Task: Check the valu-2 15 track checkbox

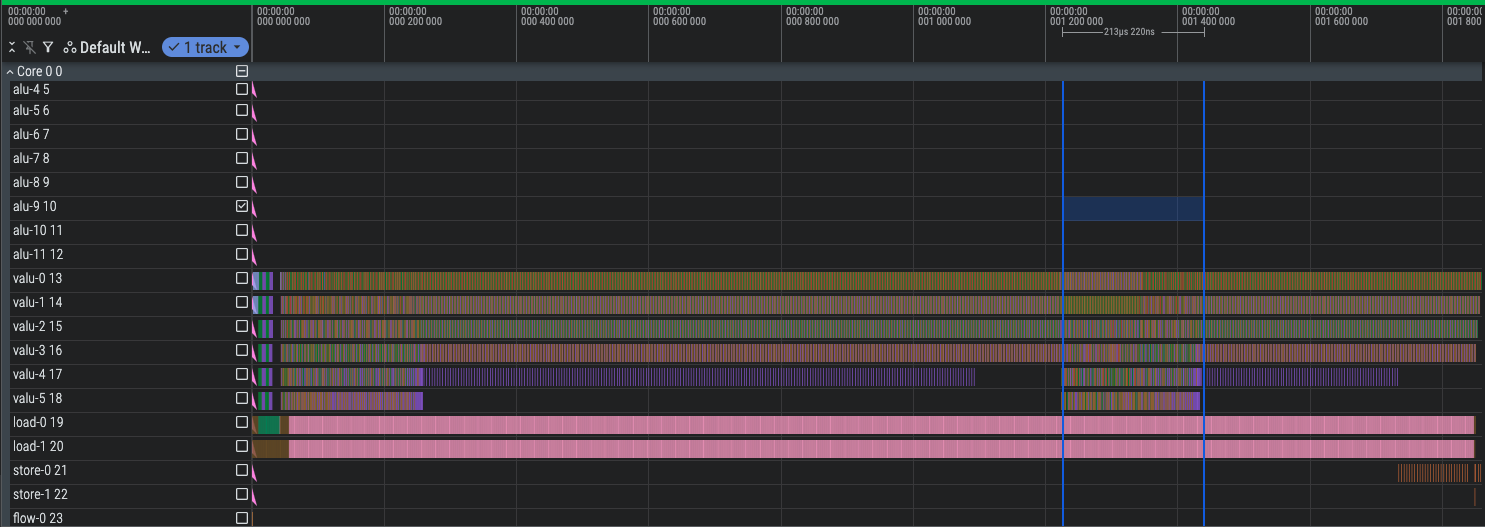Action: [x=241, y=326]
